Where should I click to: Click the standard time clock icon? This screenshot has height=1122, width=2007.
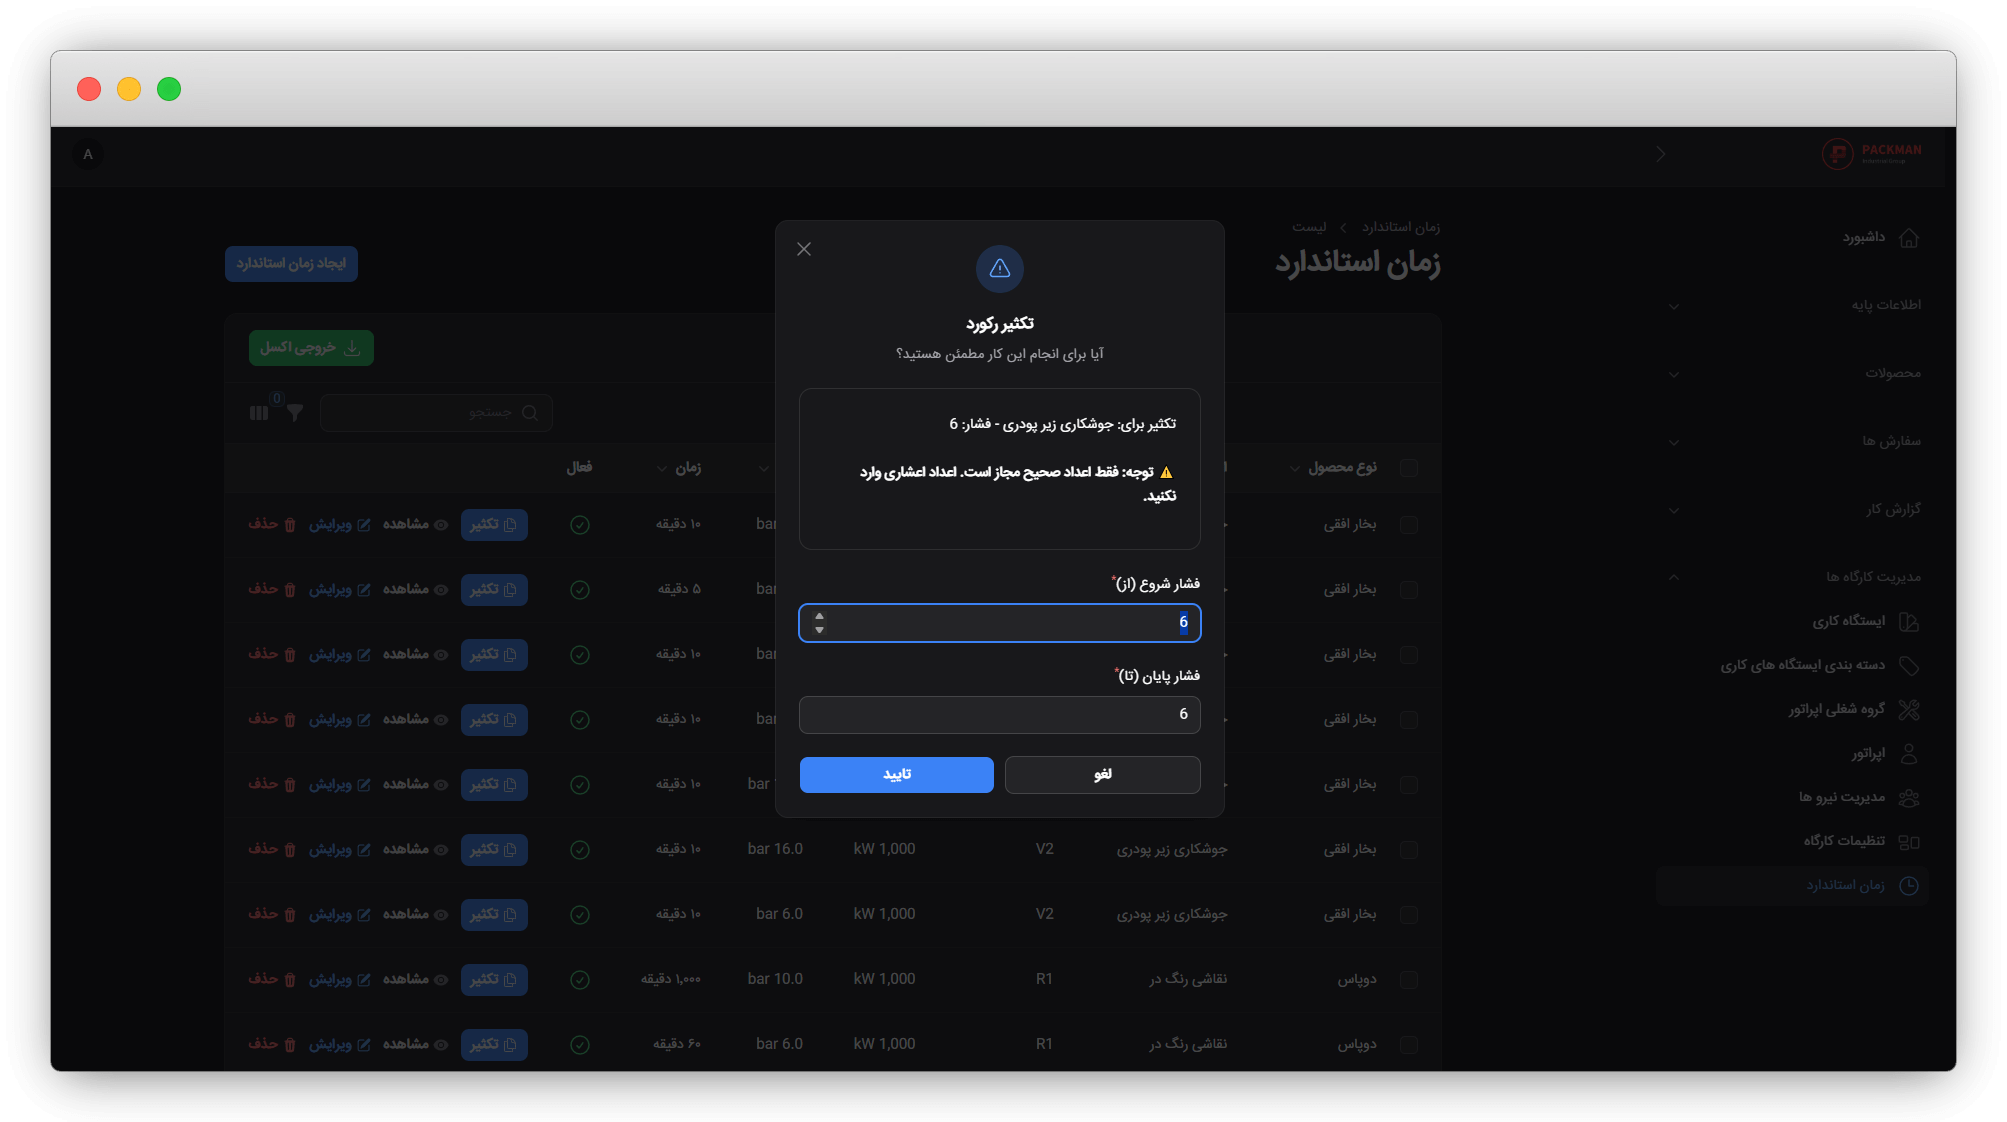(1908, 886)
